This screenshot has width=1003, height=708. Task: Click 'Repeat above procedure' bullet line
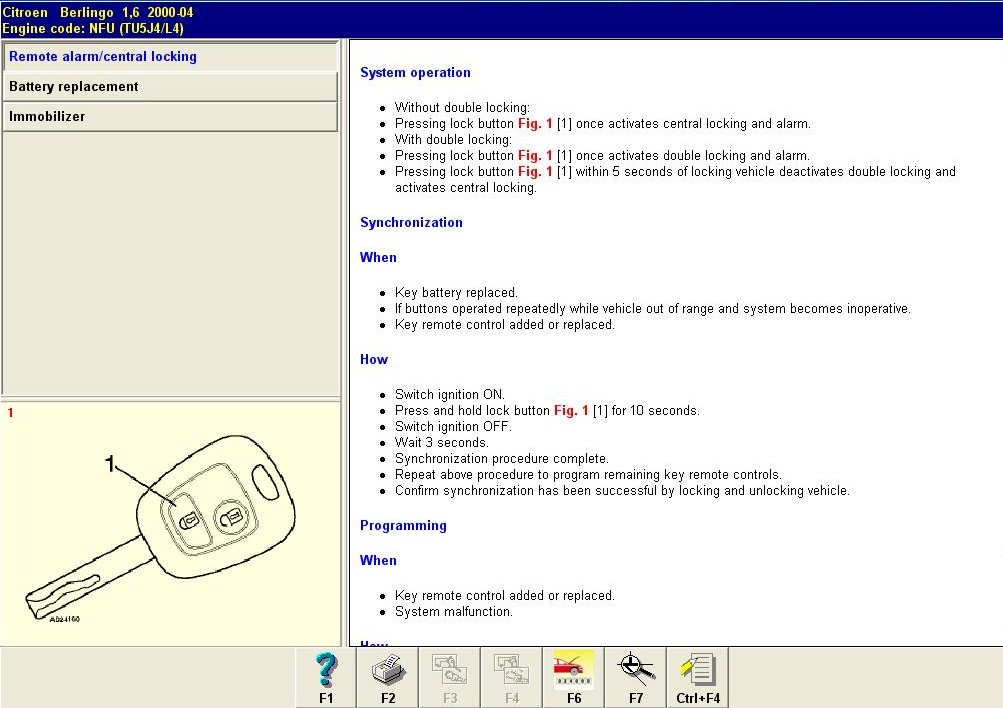click(x=588, y=475)
